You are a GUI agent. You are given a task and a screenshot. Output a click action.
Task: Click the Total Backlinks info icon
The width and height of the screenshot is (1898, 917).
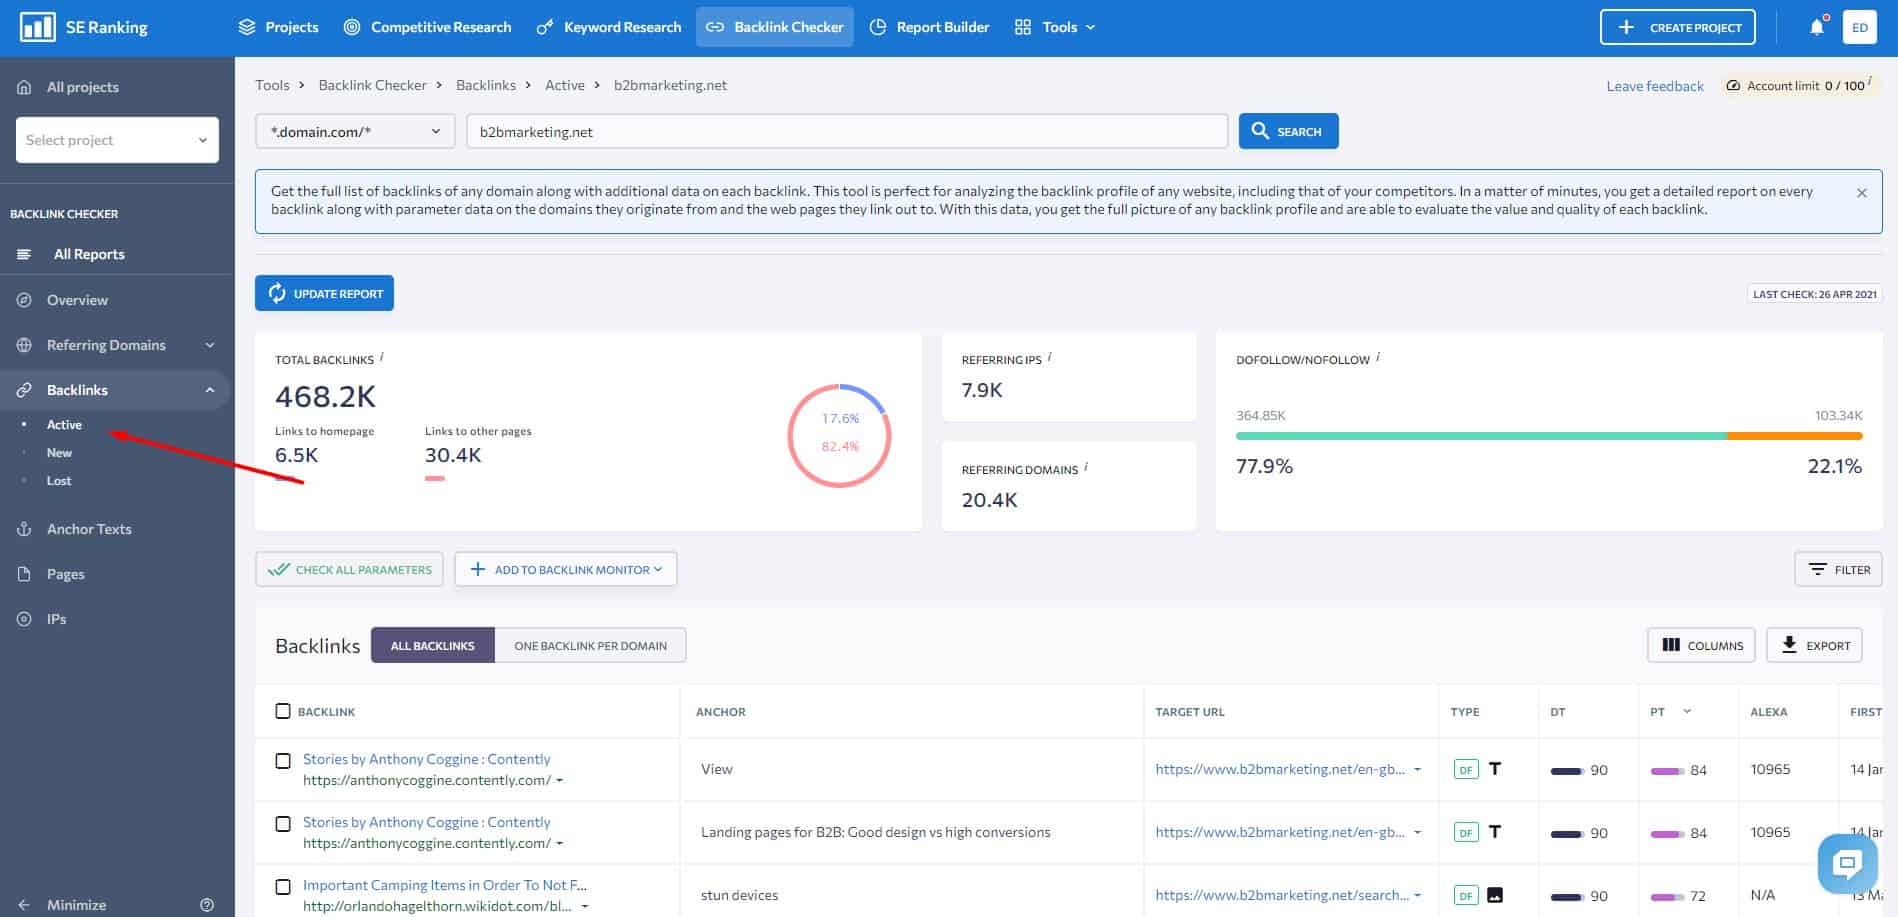(382, 357)
